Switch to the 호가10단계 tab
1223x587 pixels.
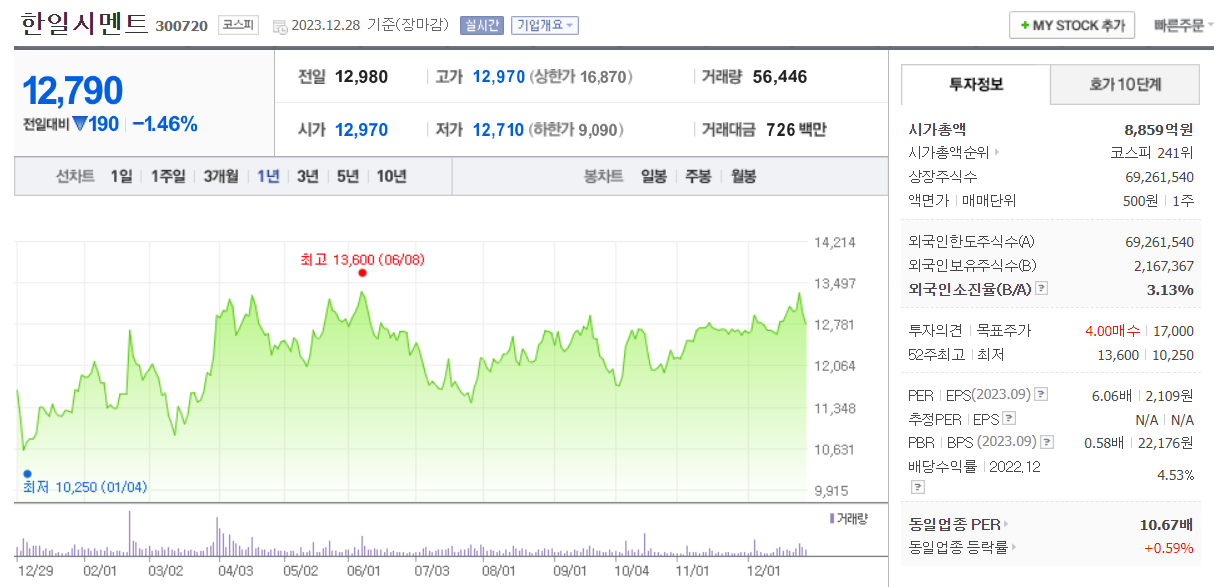pos(1125,85)
